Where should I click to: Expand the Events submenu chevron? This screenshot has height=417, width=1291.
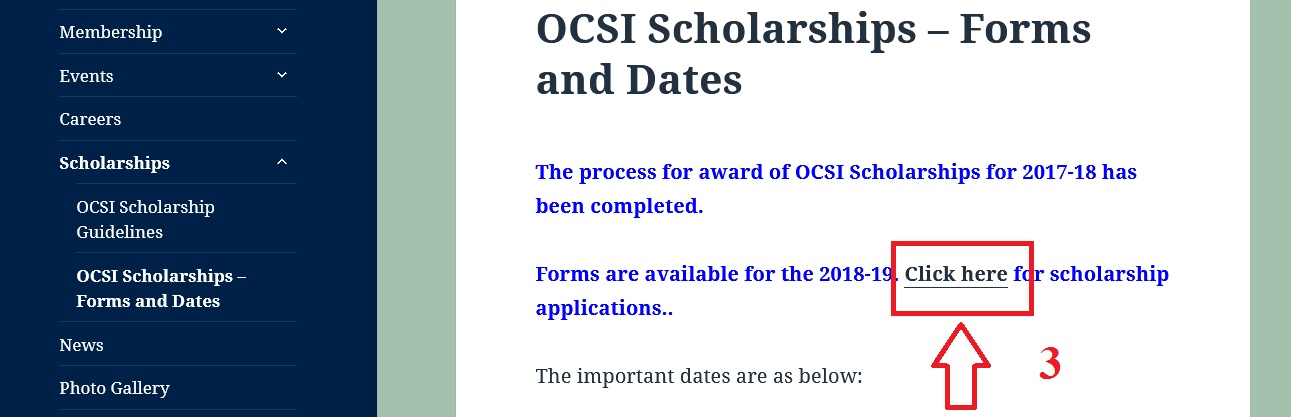(x=282, y=75)
